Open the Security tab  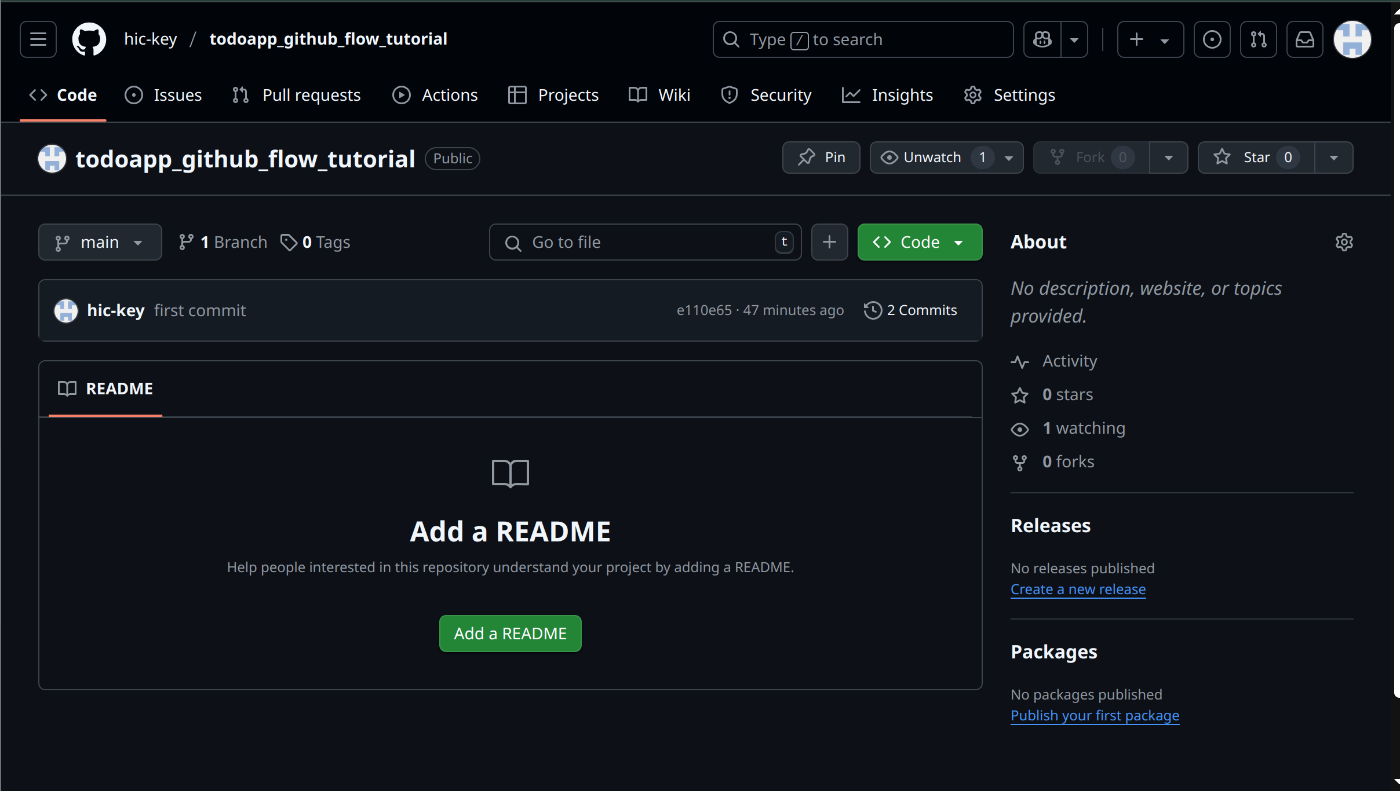(766, 95)
